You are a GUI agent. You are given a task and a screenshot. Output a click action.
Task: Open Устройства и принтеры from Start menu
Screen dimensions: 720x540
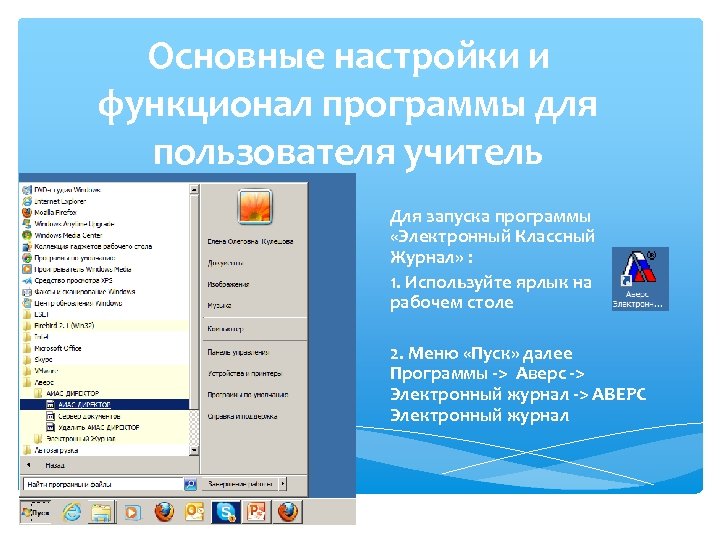point(244,373)
